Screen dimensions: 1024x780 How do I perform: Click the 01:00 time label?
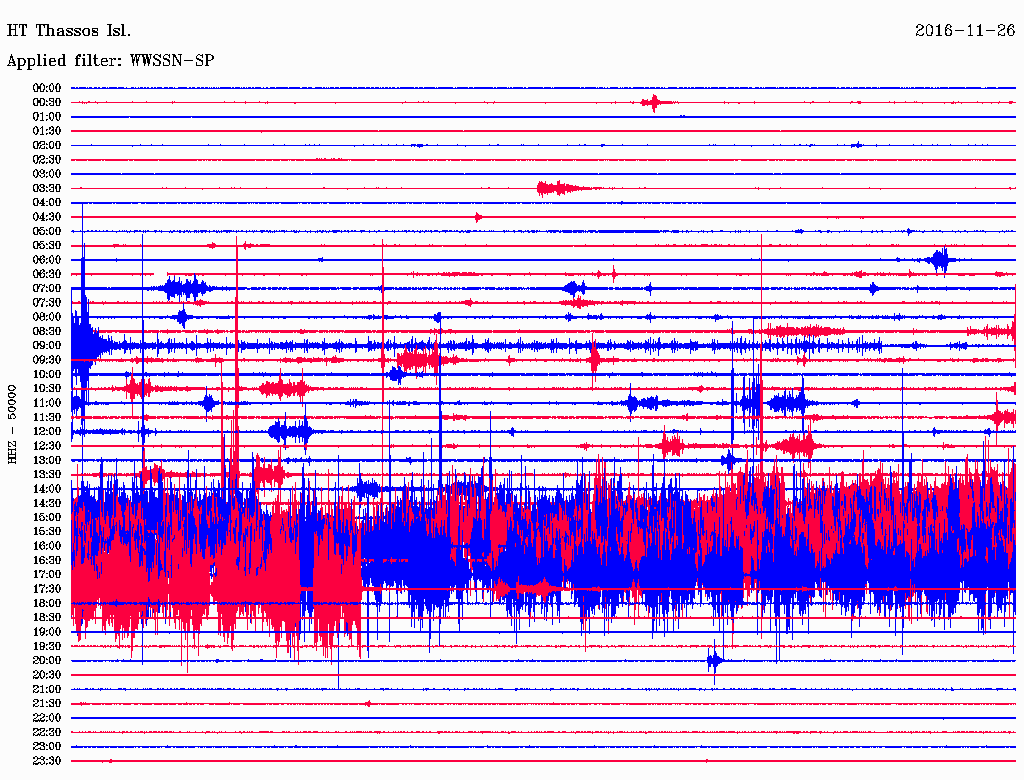47,117
